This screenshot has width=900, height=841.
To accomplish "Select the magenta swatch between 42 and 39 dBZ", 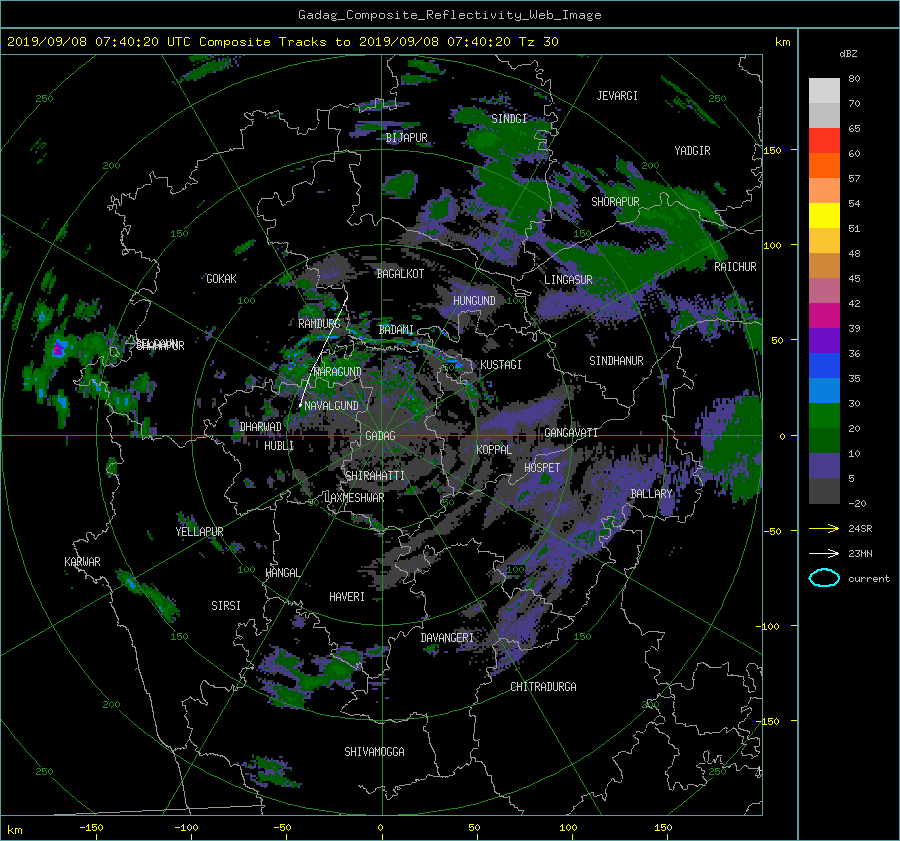I will 824,316.
